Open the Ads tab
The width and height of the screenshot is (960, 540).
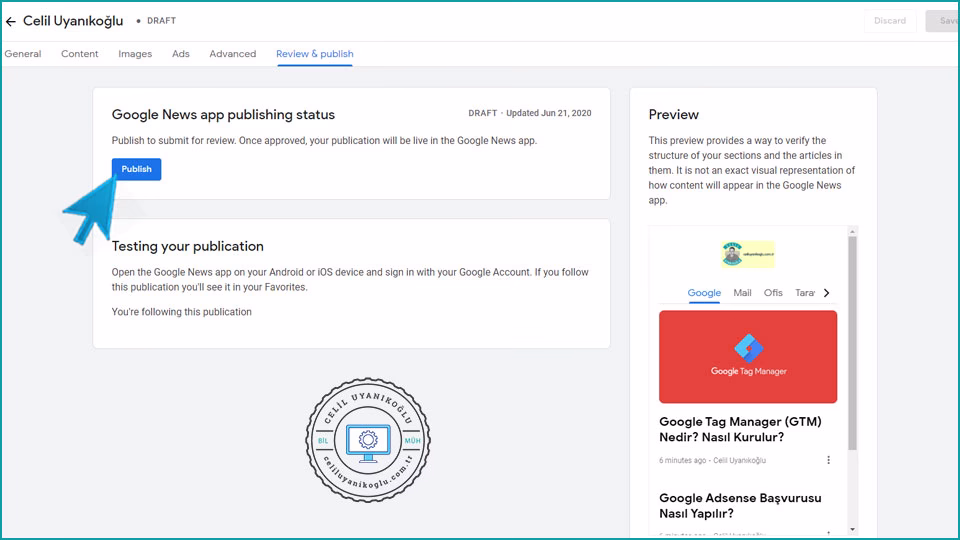(181, 54)
